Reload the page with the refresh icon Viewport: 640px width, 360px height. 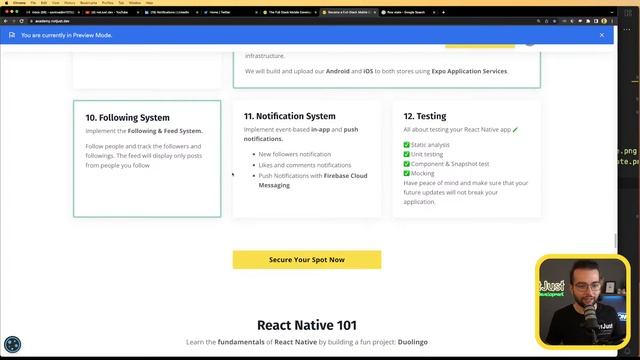coord(22,21)
